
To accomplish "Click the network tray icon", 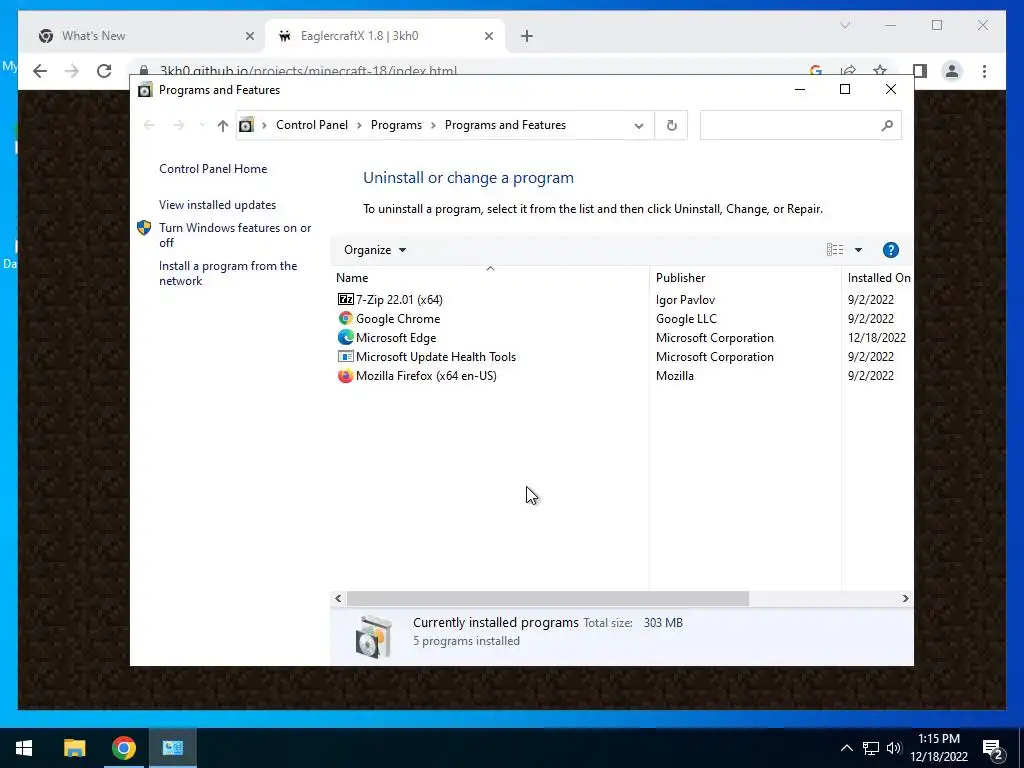I will (871, 748).
